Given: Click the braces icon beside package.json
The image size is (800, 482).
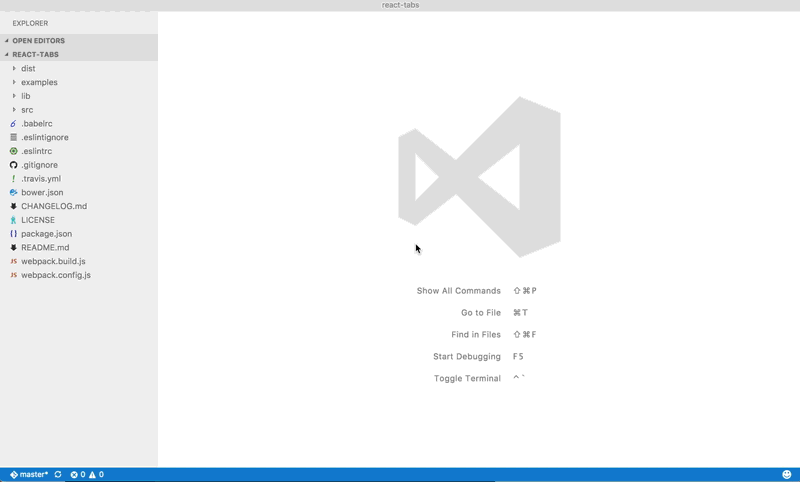Looking at the screenshot, I should coord(13,234).
